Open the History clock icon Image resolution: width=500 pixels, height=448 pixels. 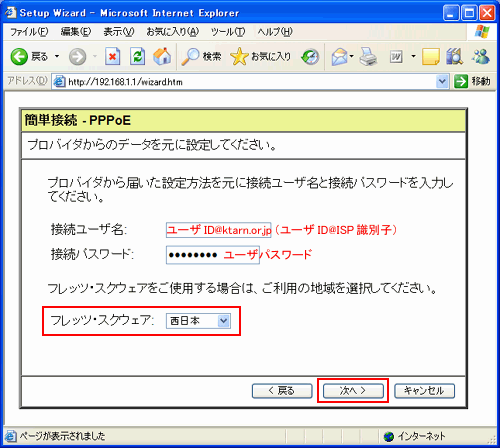coord(310,57)
